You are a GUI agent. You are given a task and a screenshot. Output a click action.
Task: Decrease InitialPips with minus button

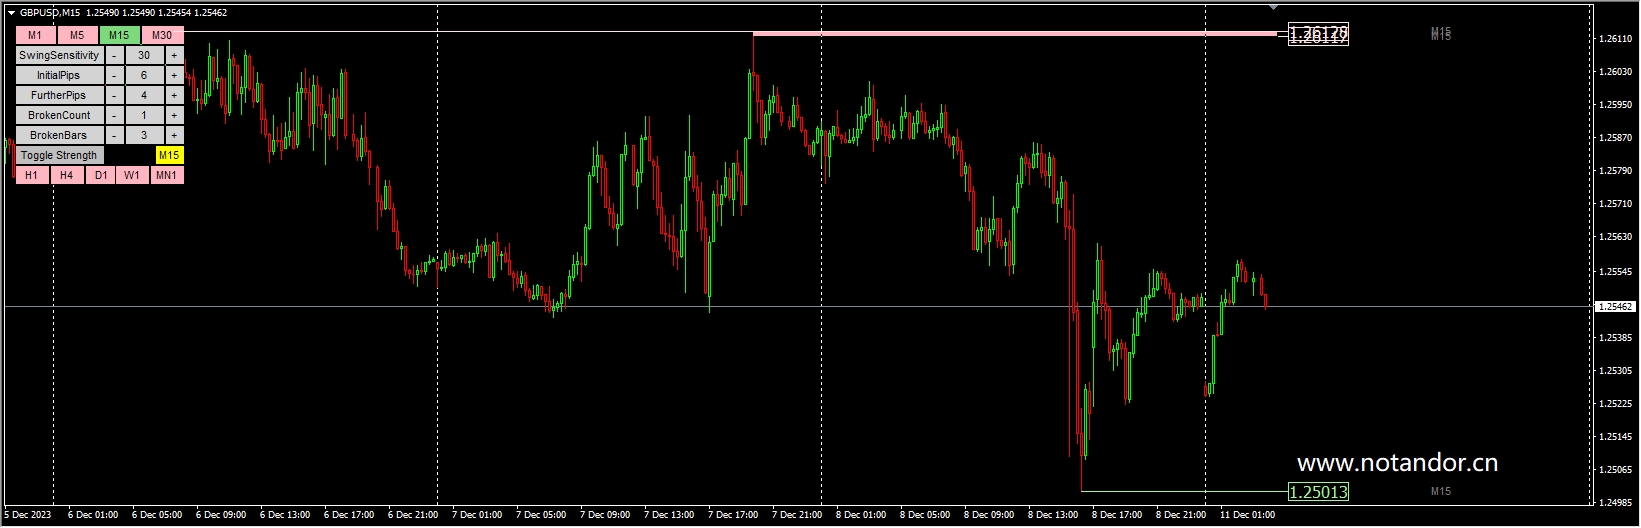click(114, 75)
